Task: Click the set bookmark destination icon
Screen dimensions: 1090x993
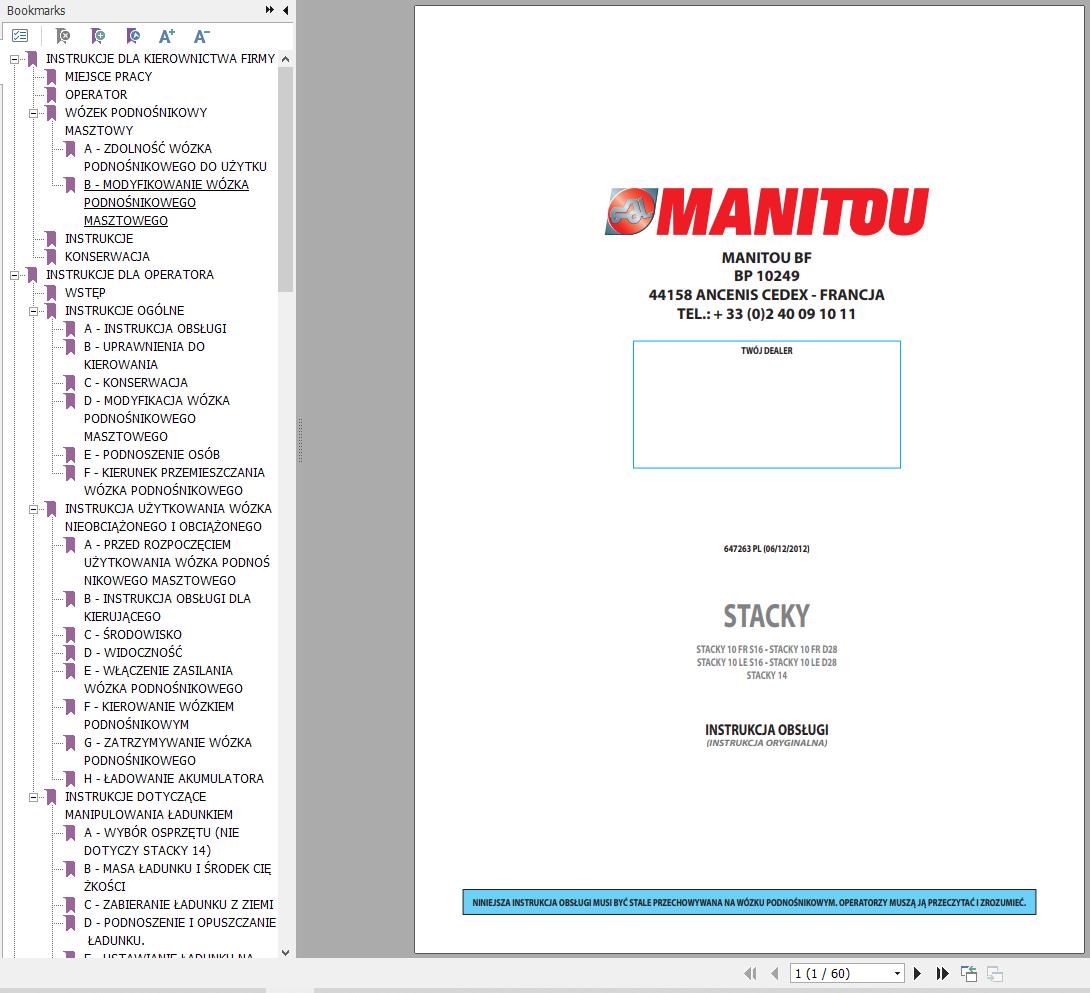Action: [x=133, y=35]
